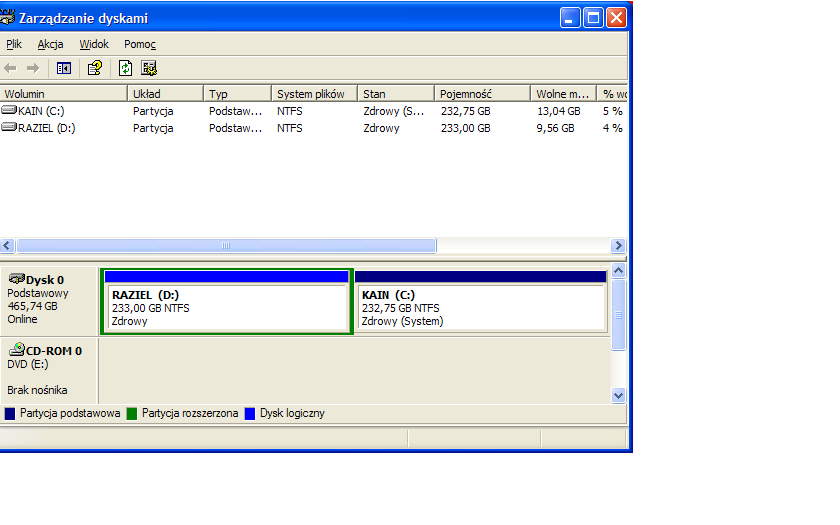Screen dimensions: 840x525
Task: Select the RAZIEL (D:) partition block
Action: tap(227, 302)
